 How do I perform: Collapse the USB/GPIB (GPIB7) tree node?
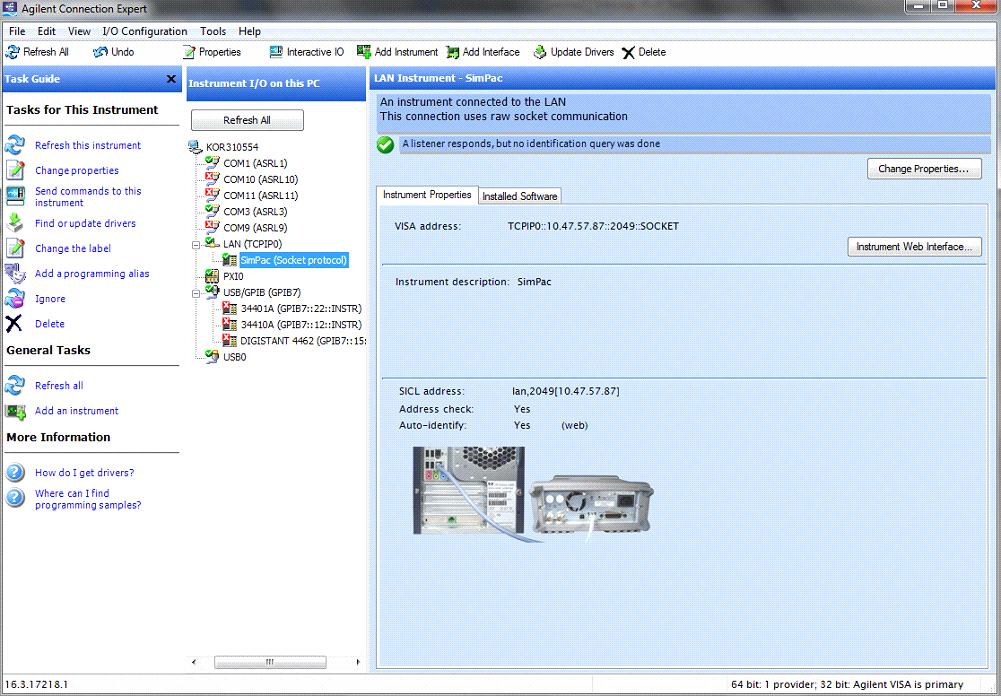point(197,293)
